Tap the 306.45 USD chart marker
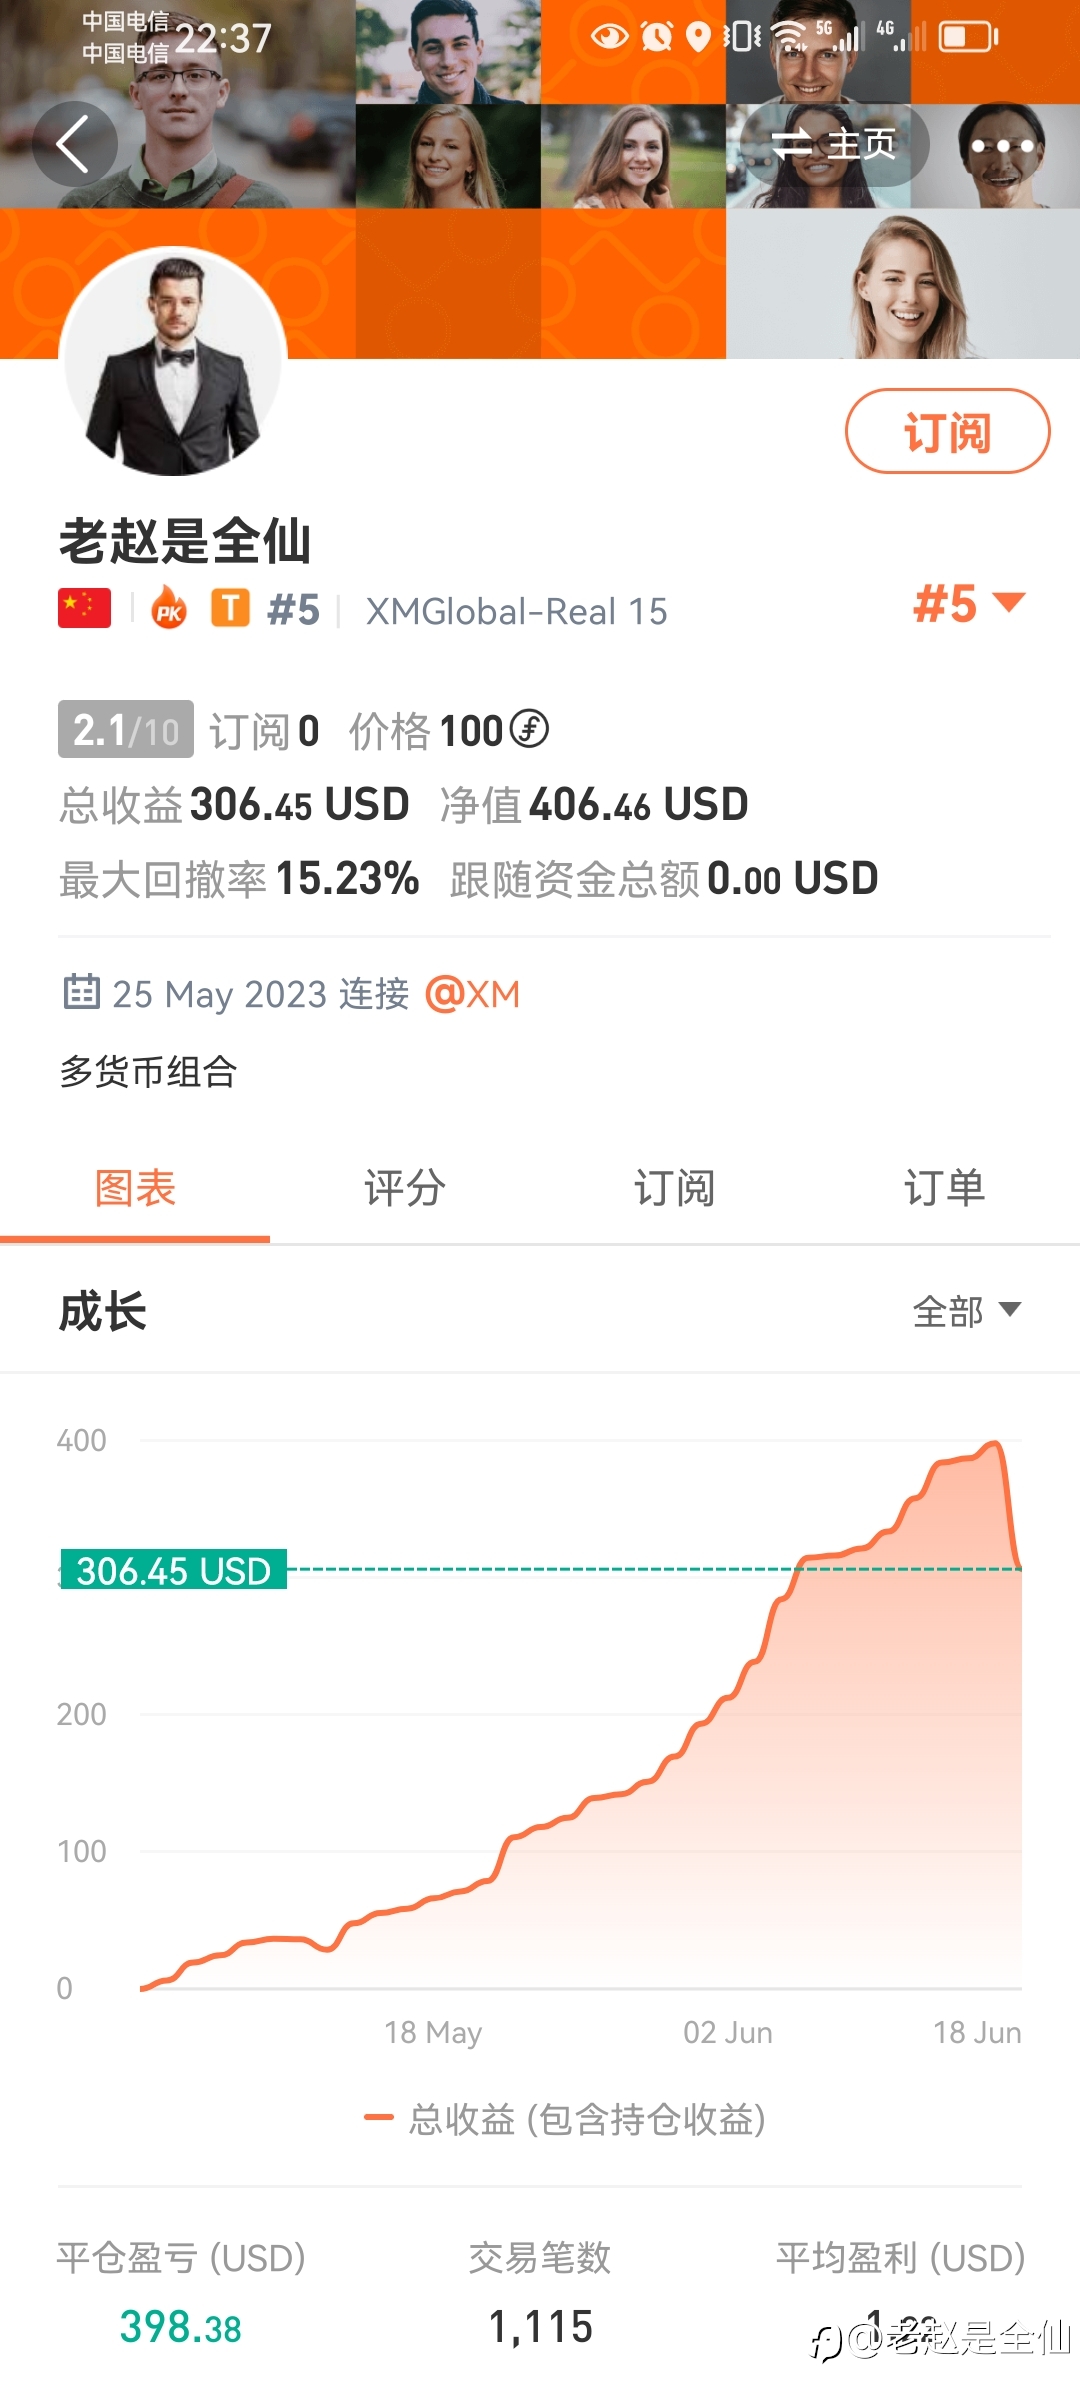The width and height of the screenshot is (1080, 2400). (174, 1569)
